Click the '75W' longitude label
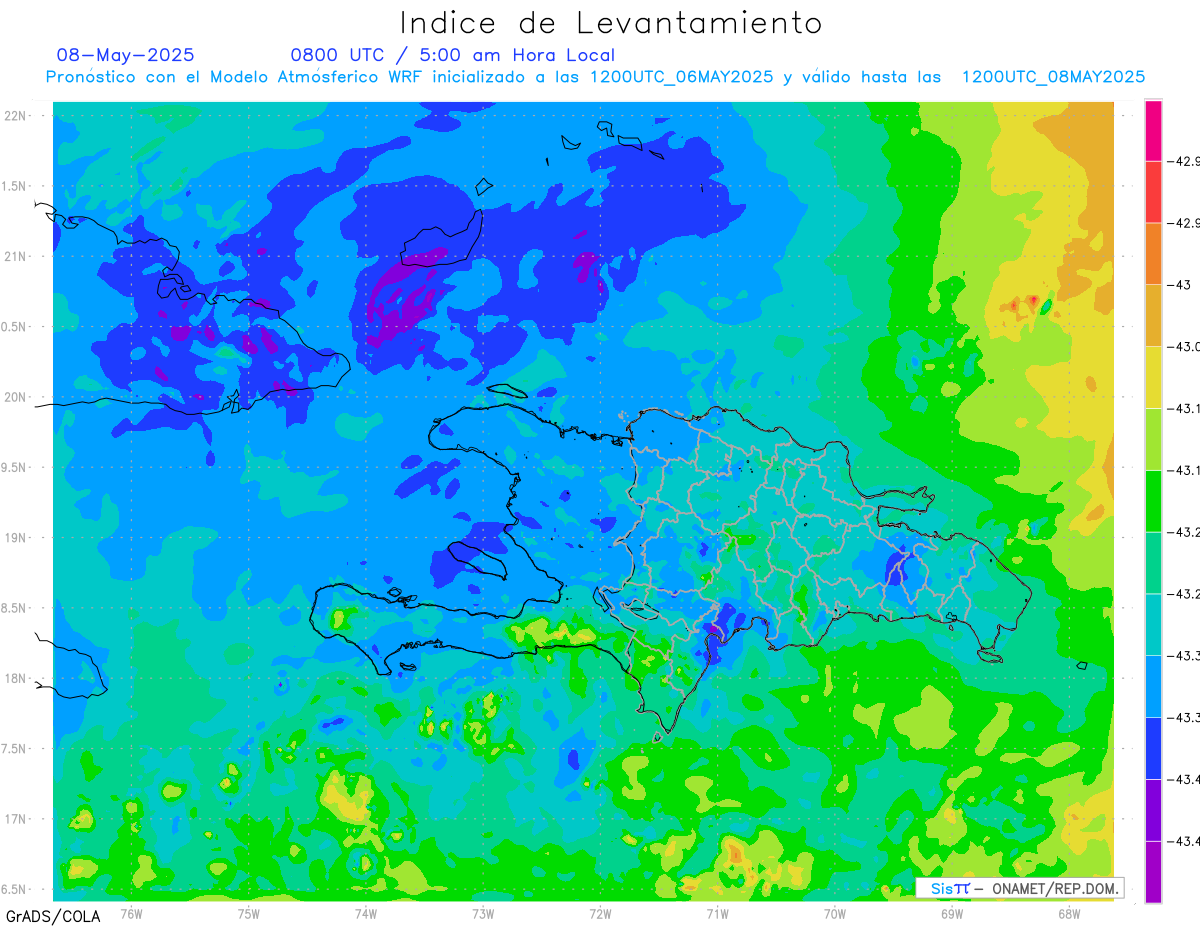This screenshot has height=927, width=1200. pos(249,912)
